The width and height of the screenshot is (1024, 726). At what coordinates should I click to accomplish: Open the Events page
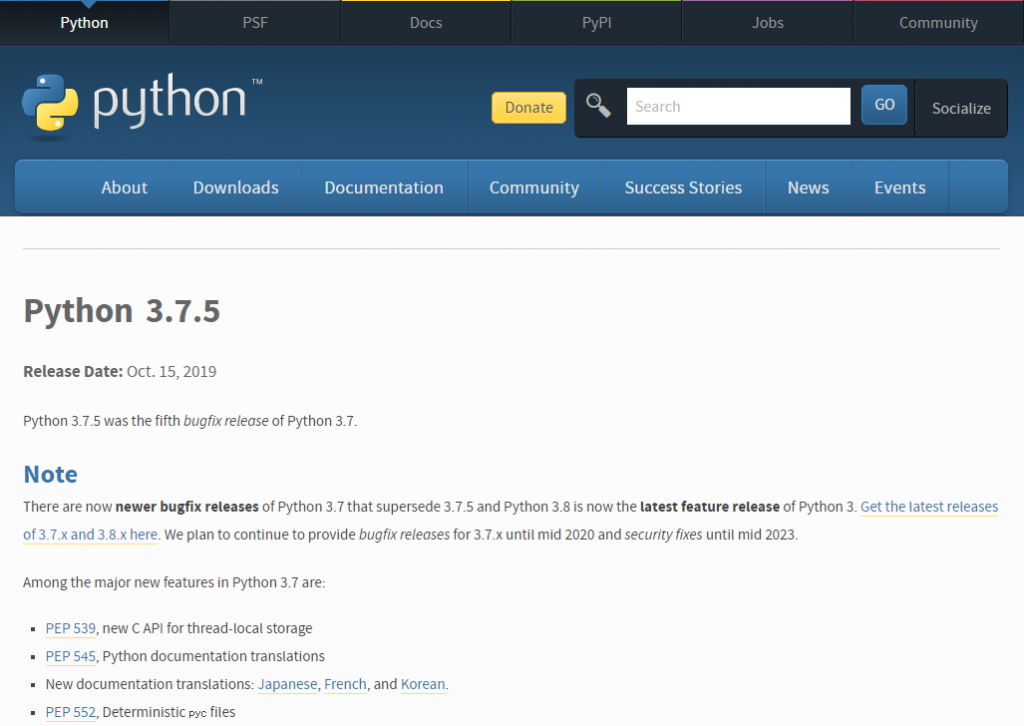[x=899, y=187]
